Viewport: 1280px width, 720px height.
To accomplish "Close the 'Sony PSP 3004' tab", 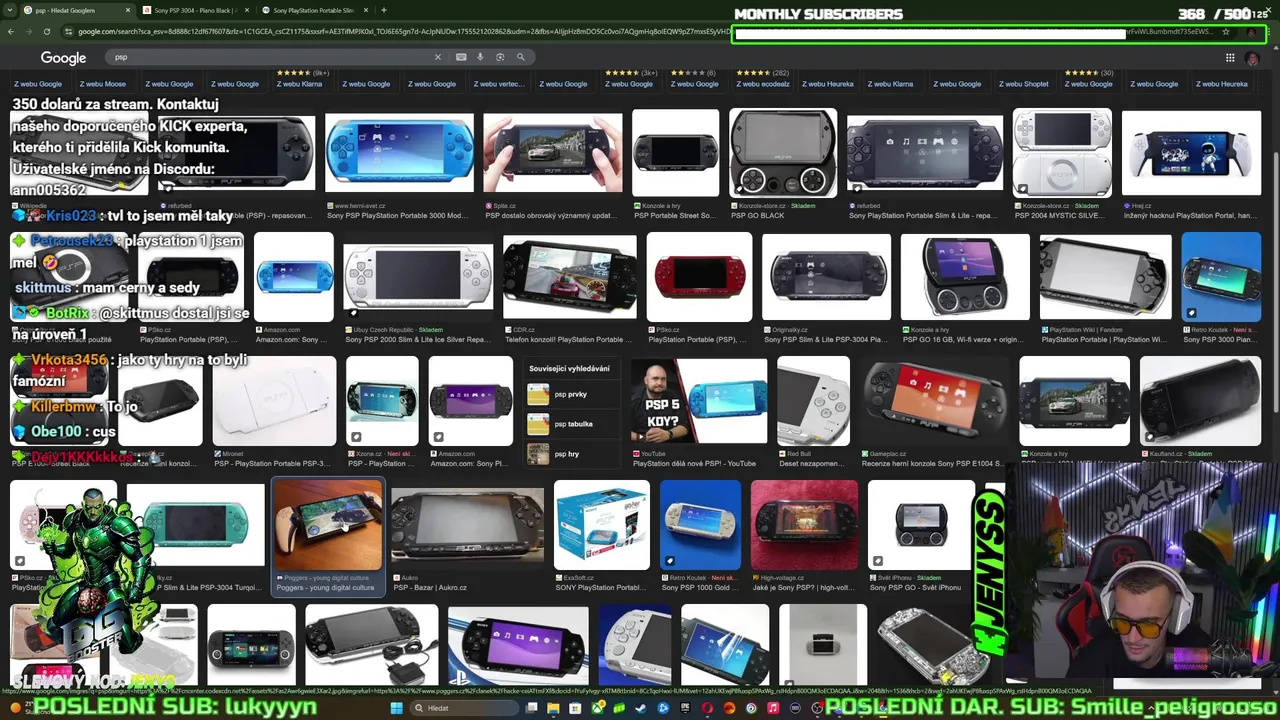I will coord(247,10).
